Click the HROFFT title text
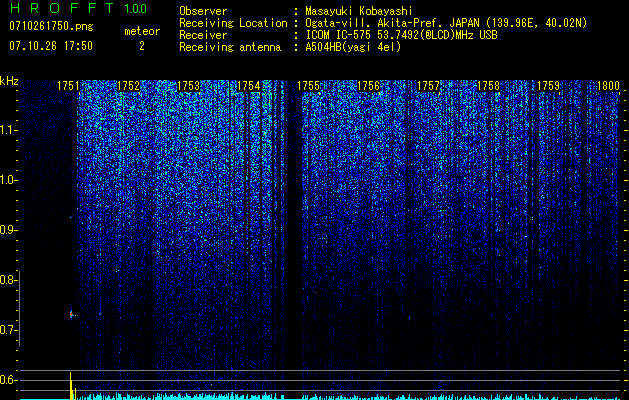The image size is (629, 400). tap(62, 8)
